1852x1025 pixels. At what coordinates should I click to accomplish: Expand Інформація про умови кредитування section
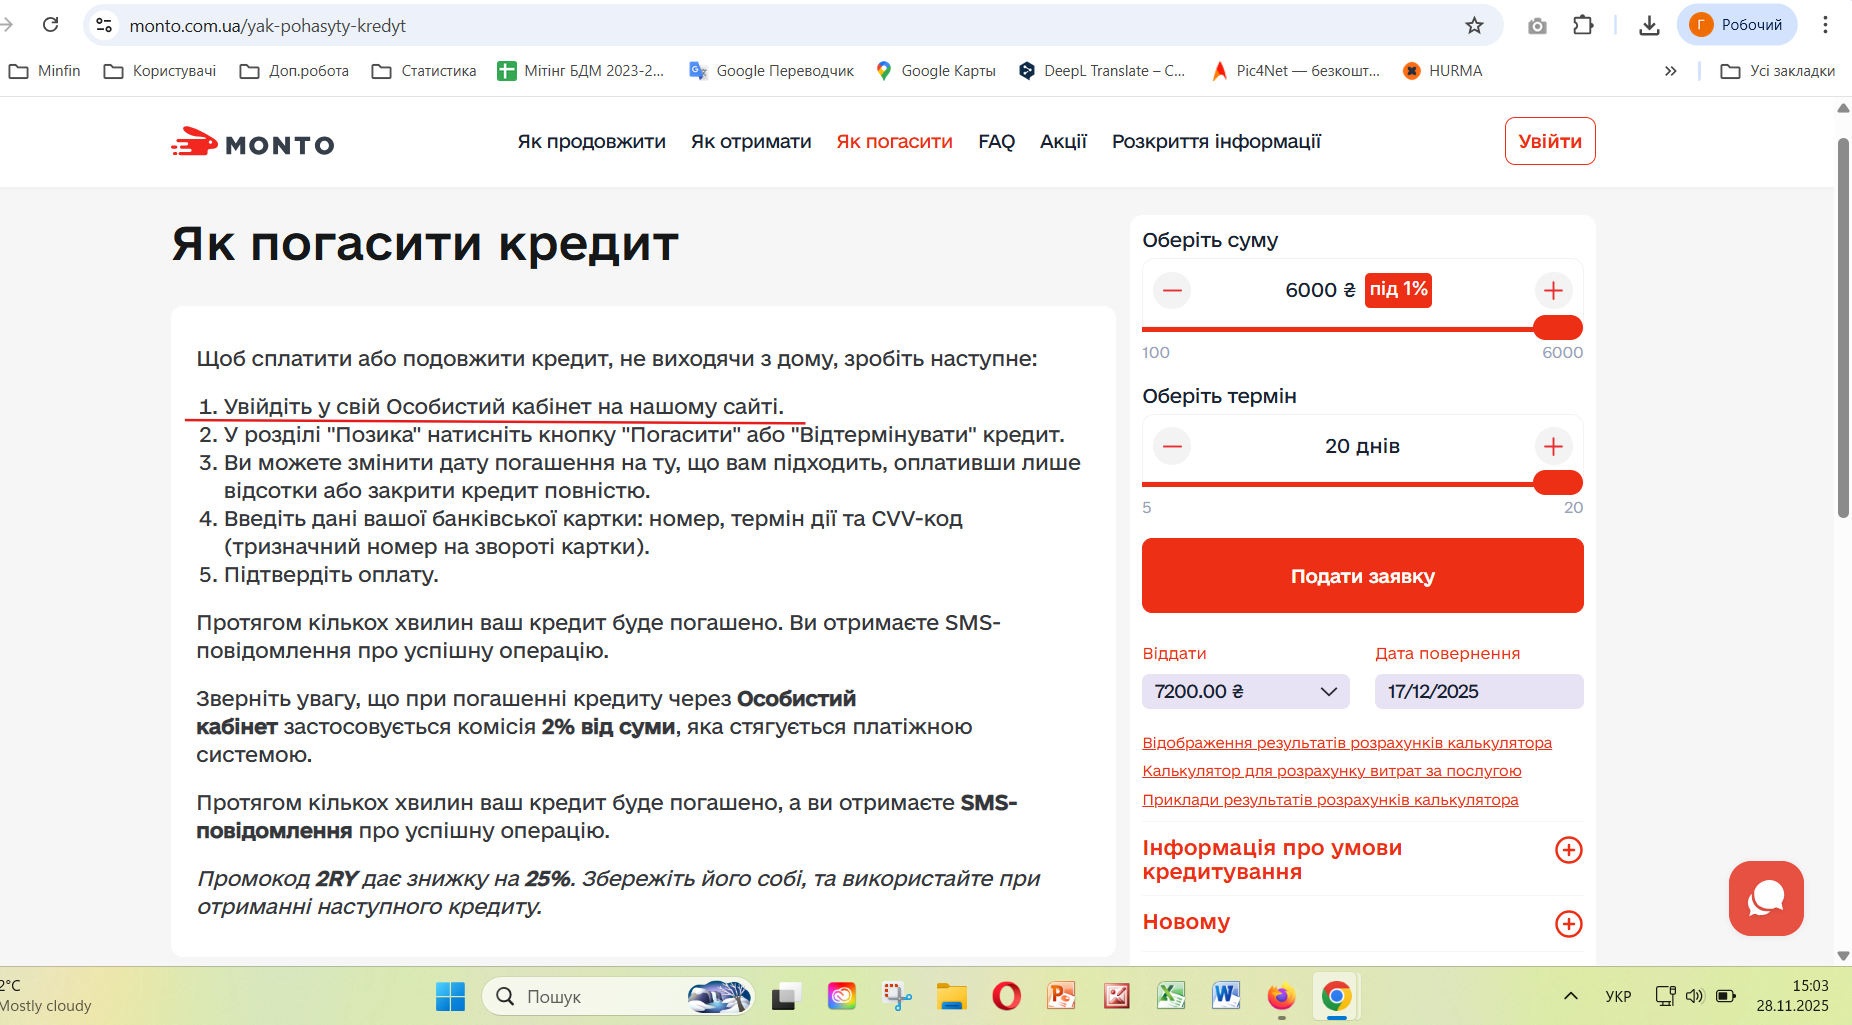point(1568,850)
